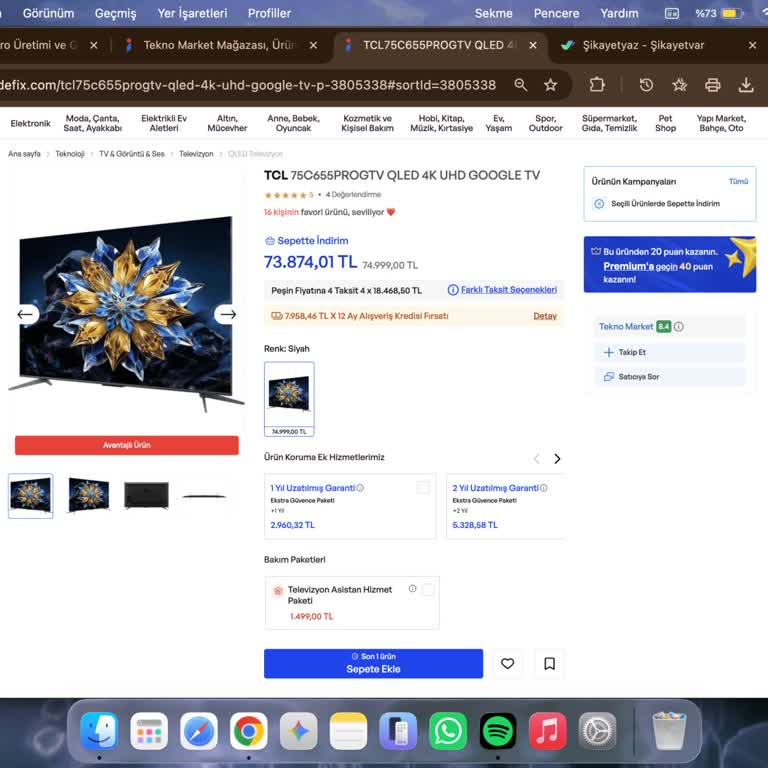Click info icon on Televizyon Asistan Hizmet Paketi
768x768 pixels.
click(x=412, y=589)
